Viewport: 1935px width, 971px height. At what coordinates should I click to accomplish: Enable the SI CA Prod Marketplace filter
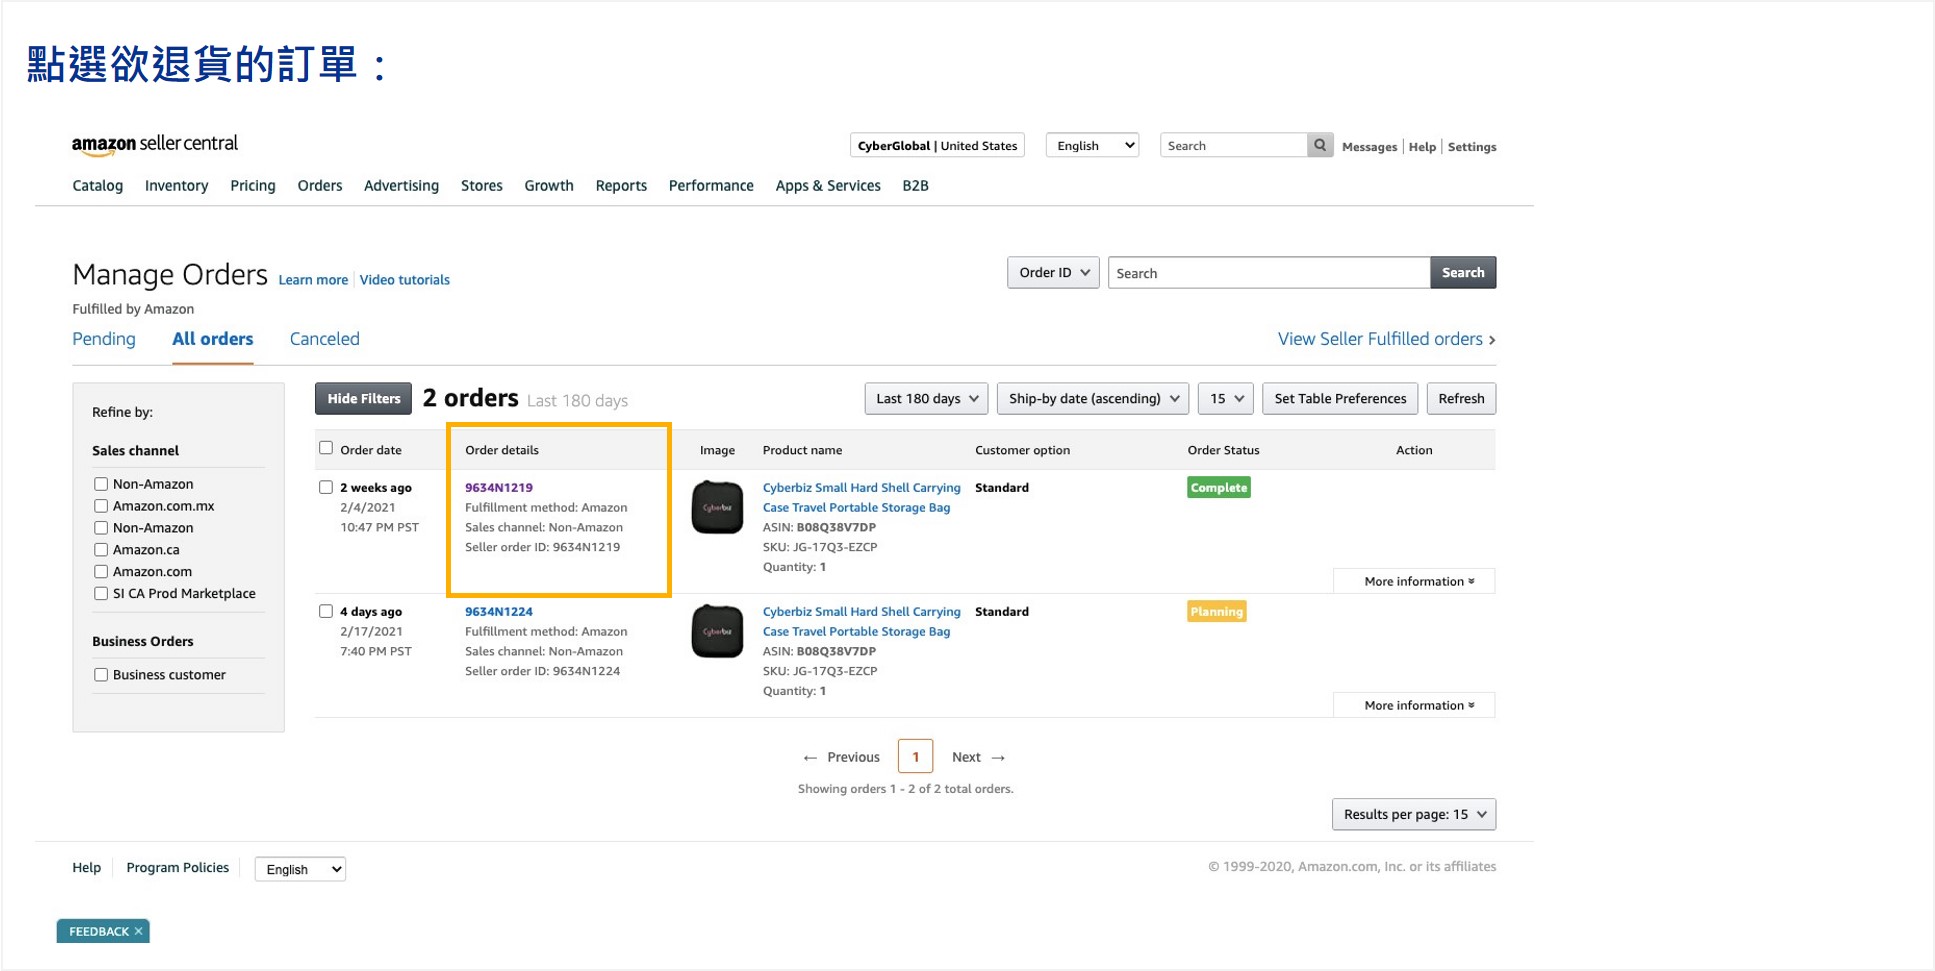coord(101,594)
